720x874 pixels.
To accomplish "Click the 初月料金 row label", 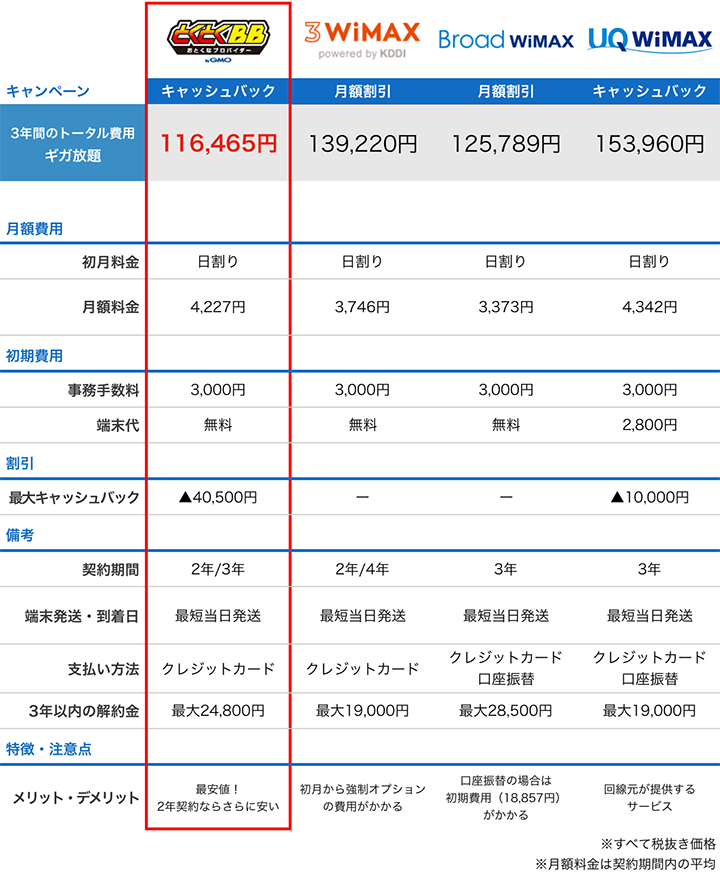I will (110, 262).
